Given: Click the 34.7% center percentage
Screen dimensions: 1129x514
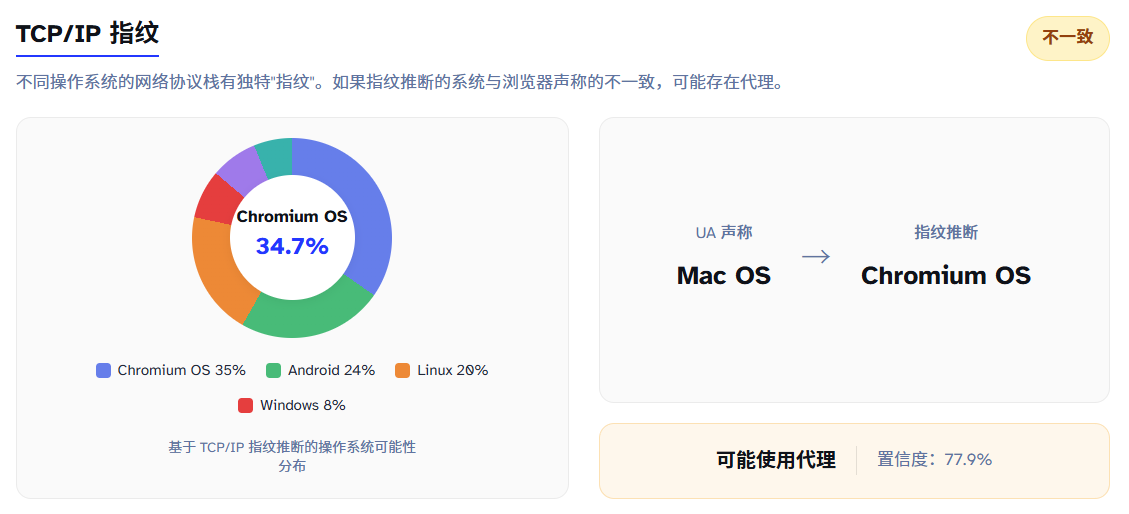Looking at the screenshot, I should coord(292,246).
